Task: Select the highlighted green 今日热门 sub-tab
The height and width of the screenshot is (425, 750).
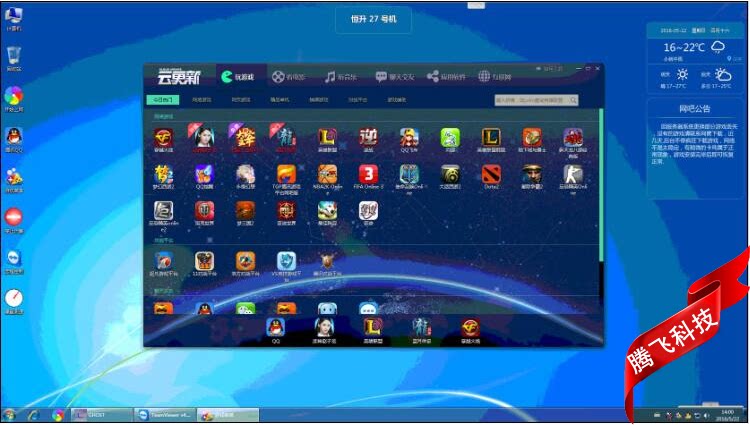Action: click(163, 100)
